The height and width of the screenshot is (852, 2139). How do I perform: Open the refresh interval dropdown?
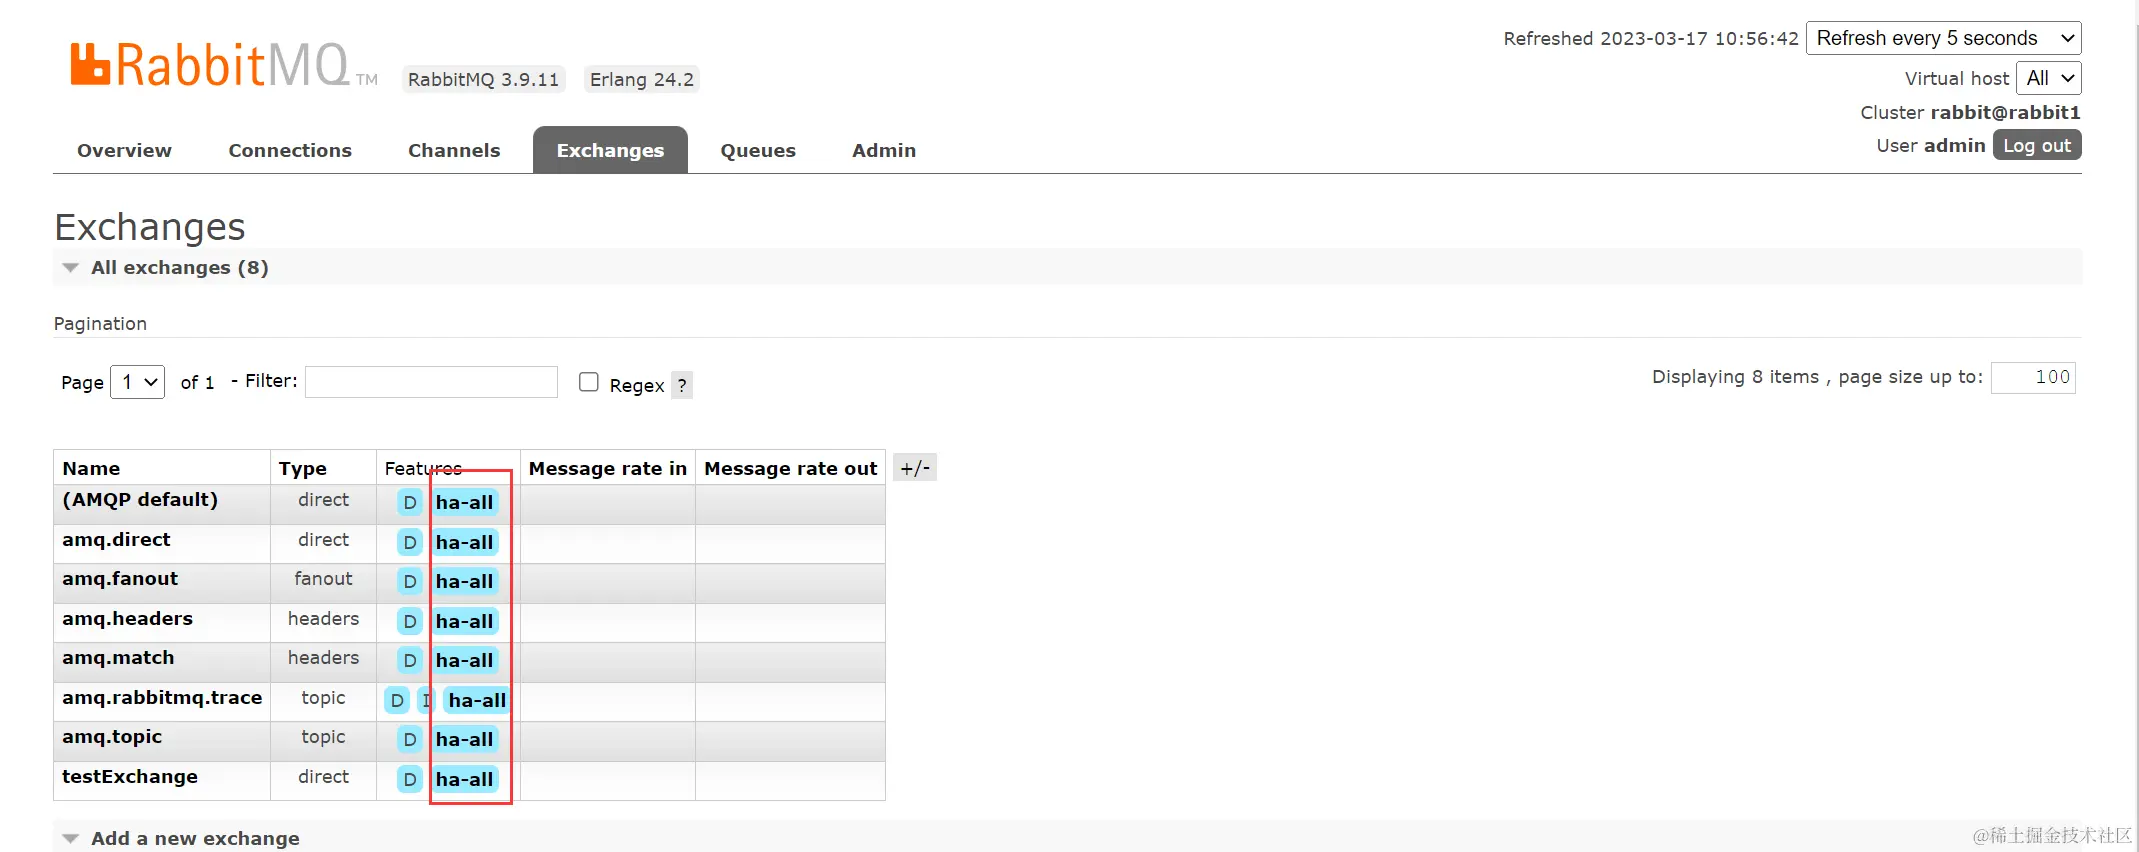pos(1944,38)
